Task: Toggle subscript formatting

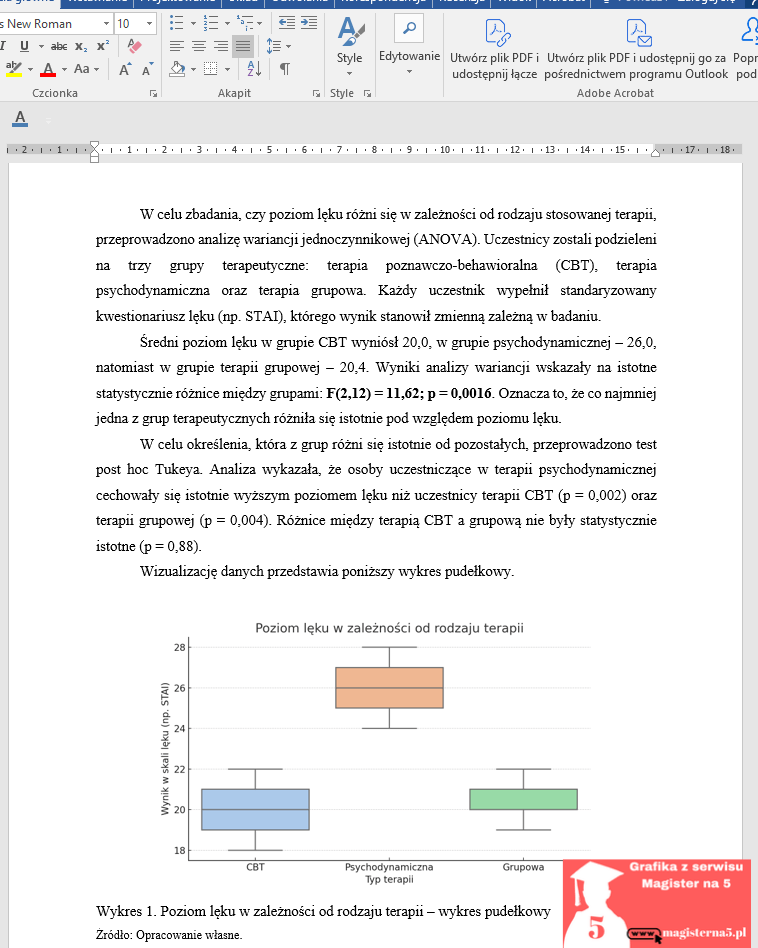Action: [x=81, y=46]
